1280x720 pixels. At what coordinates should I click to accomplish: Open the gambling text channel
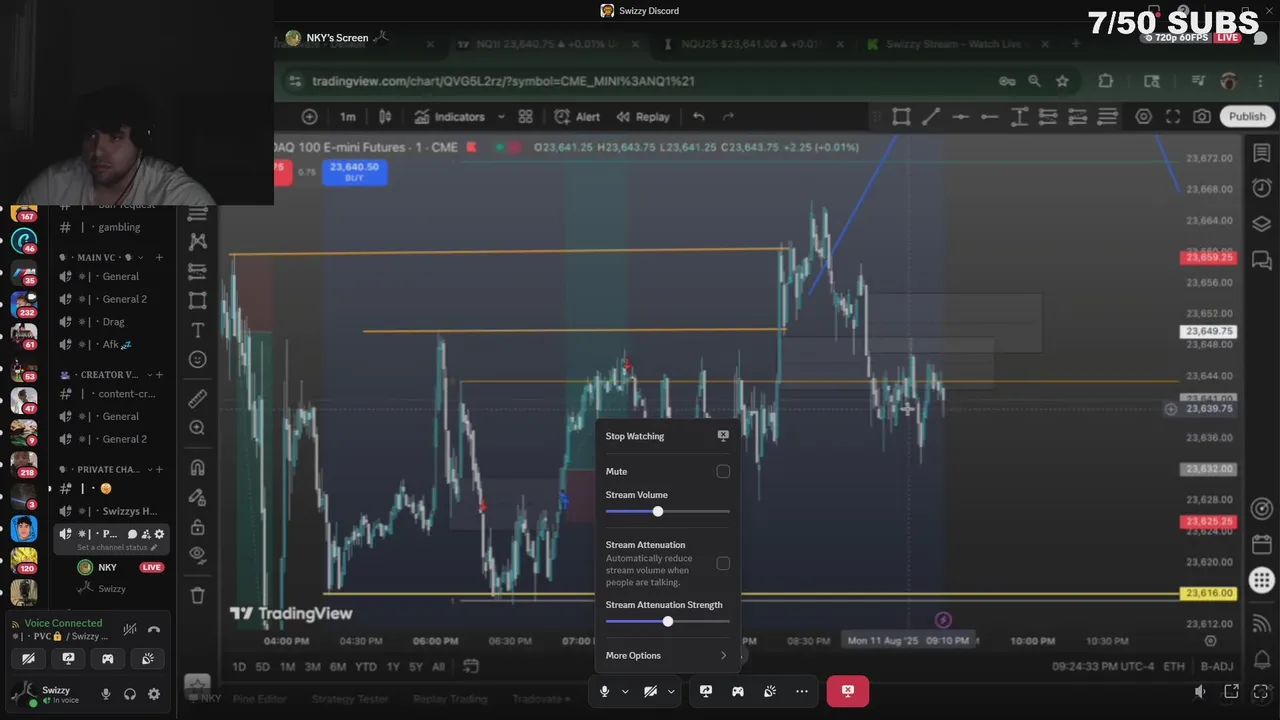point(110,227)
